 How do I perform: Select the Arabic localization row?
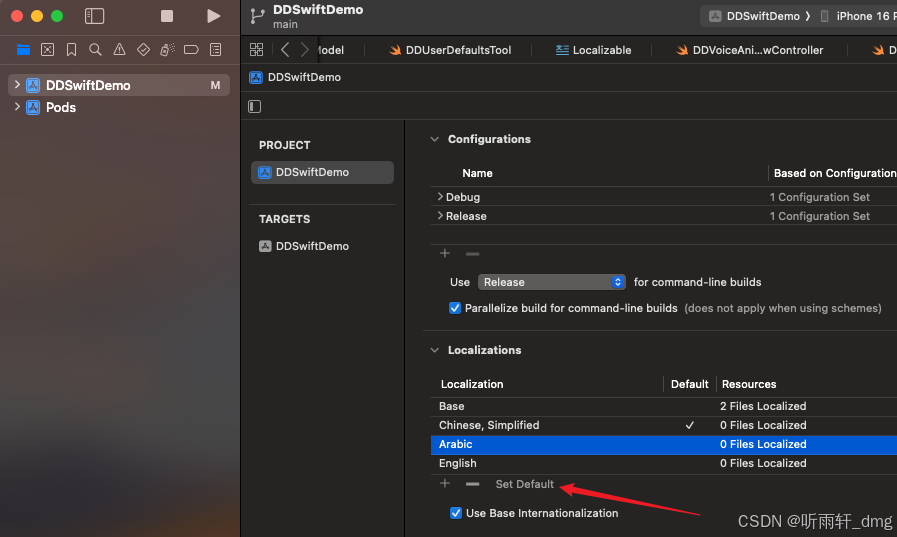(664, 444)
